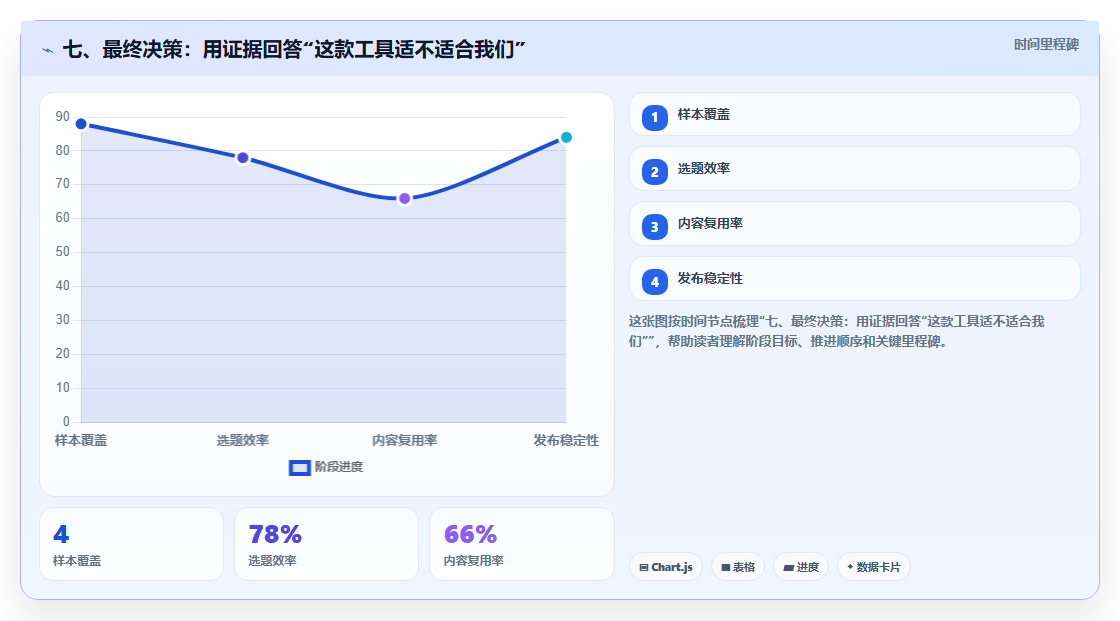Click the 样本覆盖 data point on the chart
Viewport: 1120px width, 621px height.
pos(81,124)
